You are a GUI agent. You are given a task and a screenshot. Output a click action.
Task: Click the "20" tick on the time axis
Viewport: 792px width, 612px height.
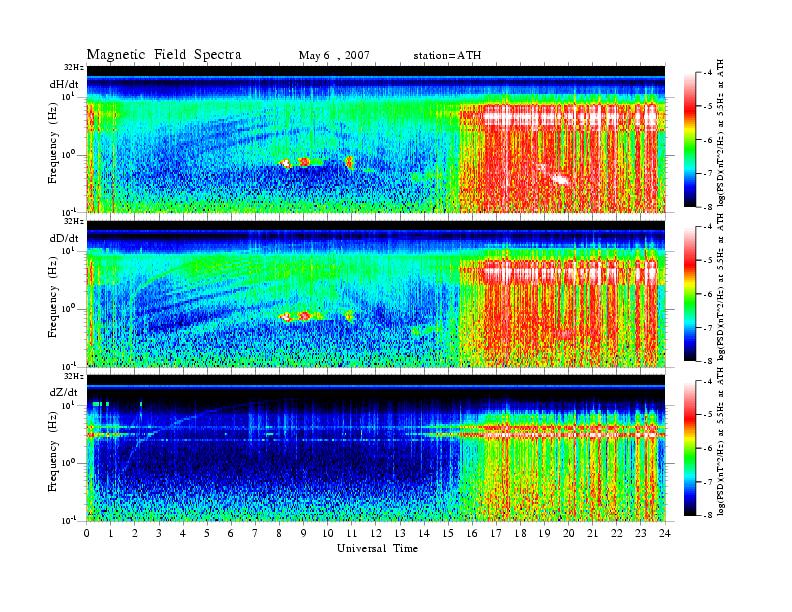click(569, 534)
